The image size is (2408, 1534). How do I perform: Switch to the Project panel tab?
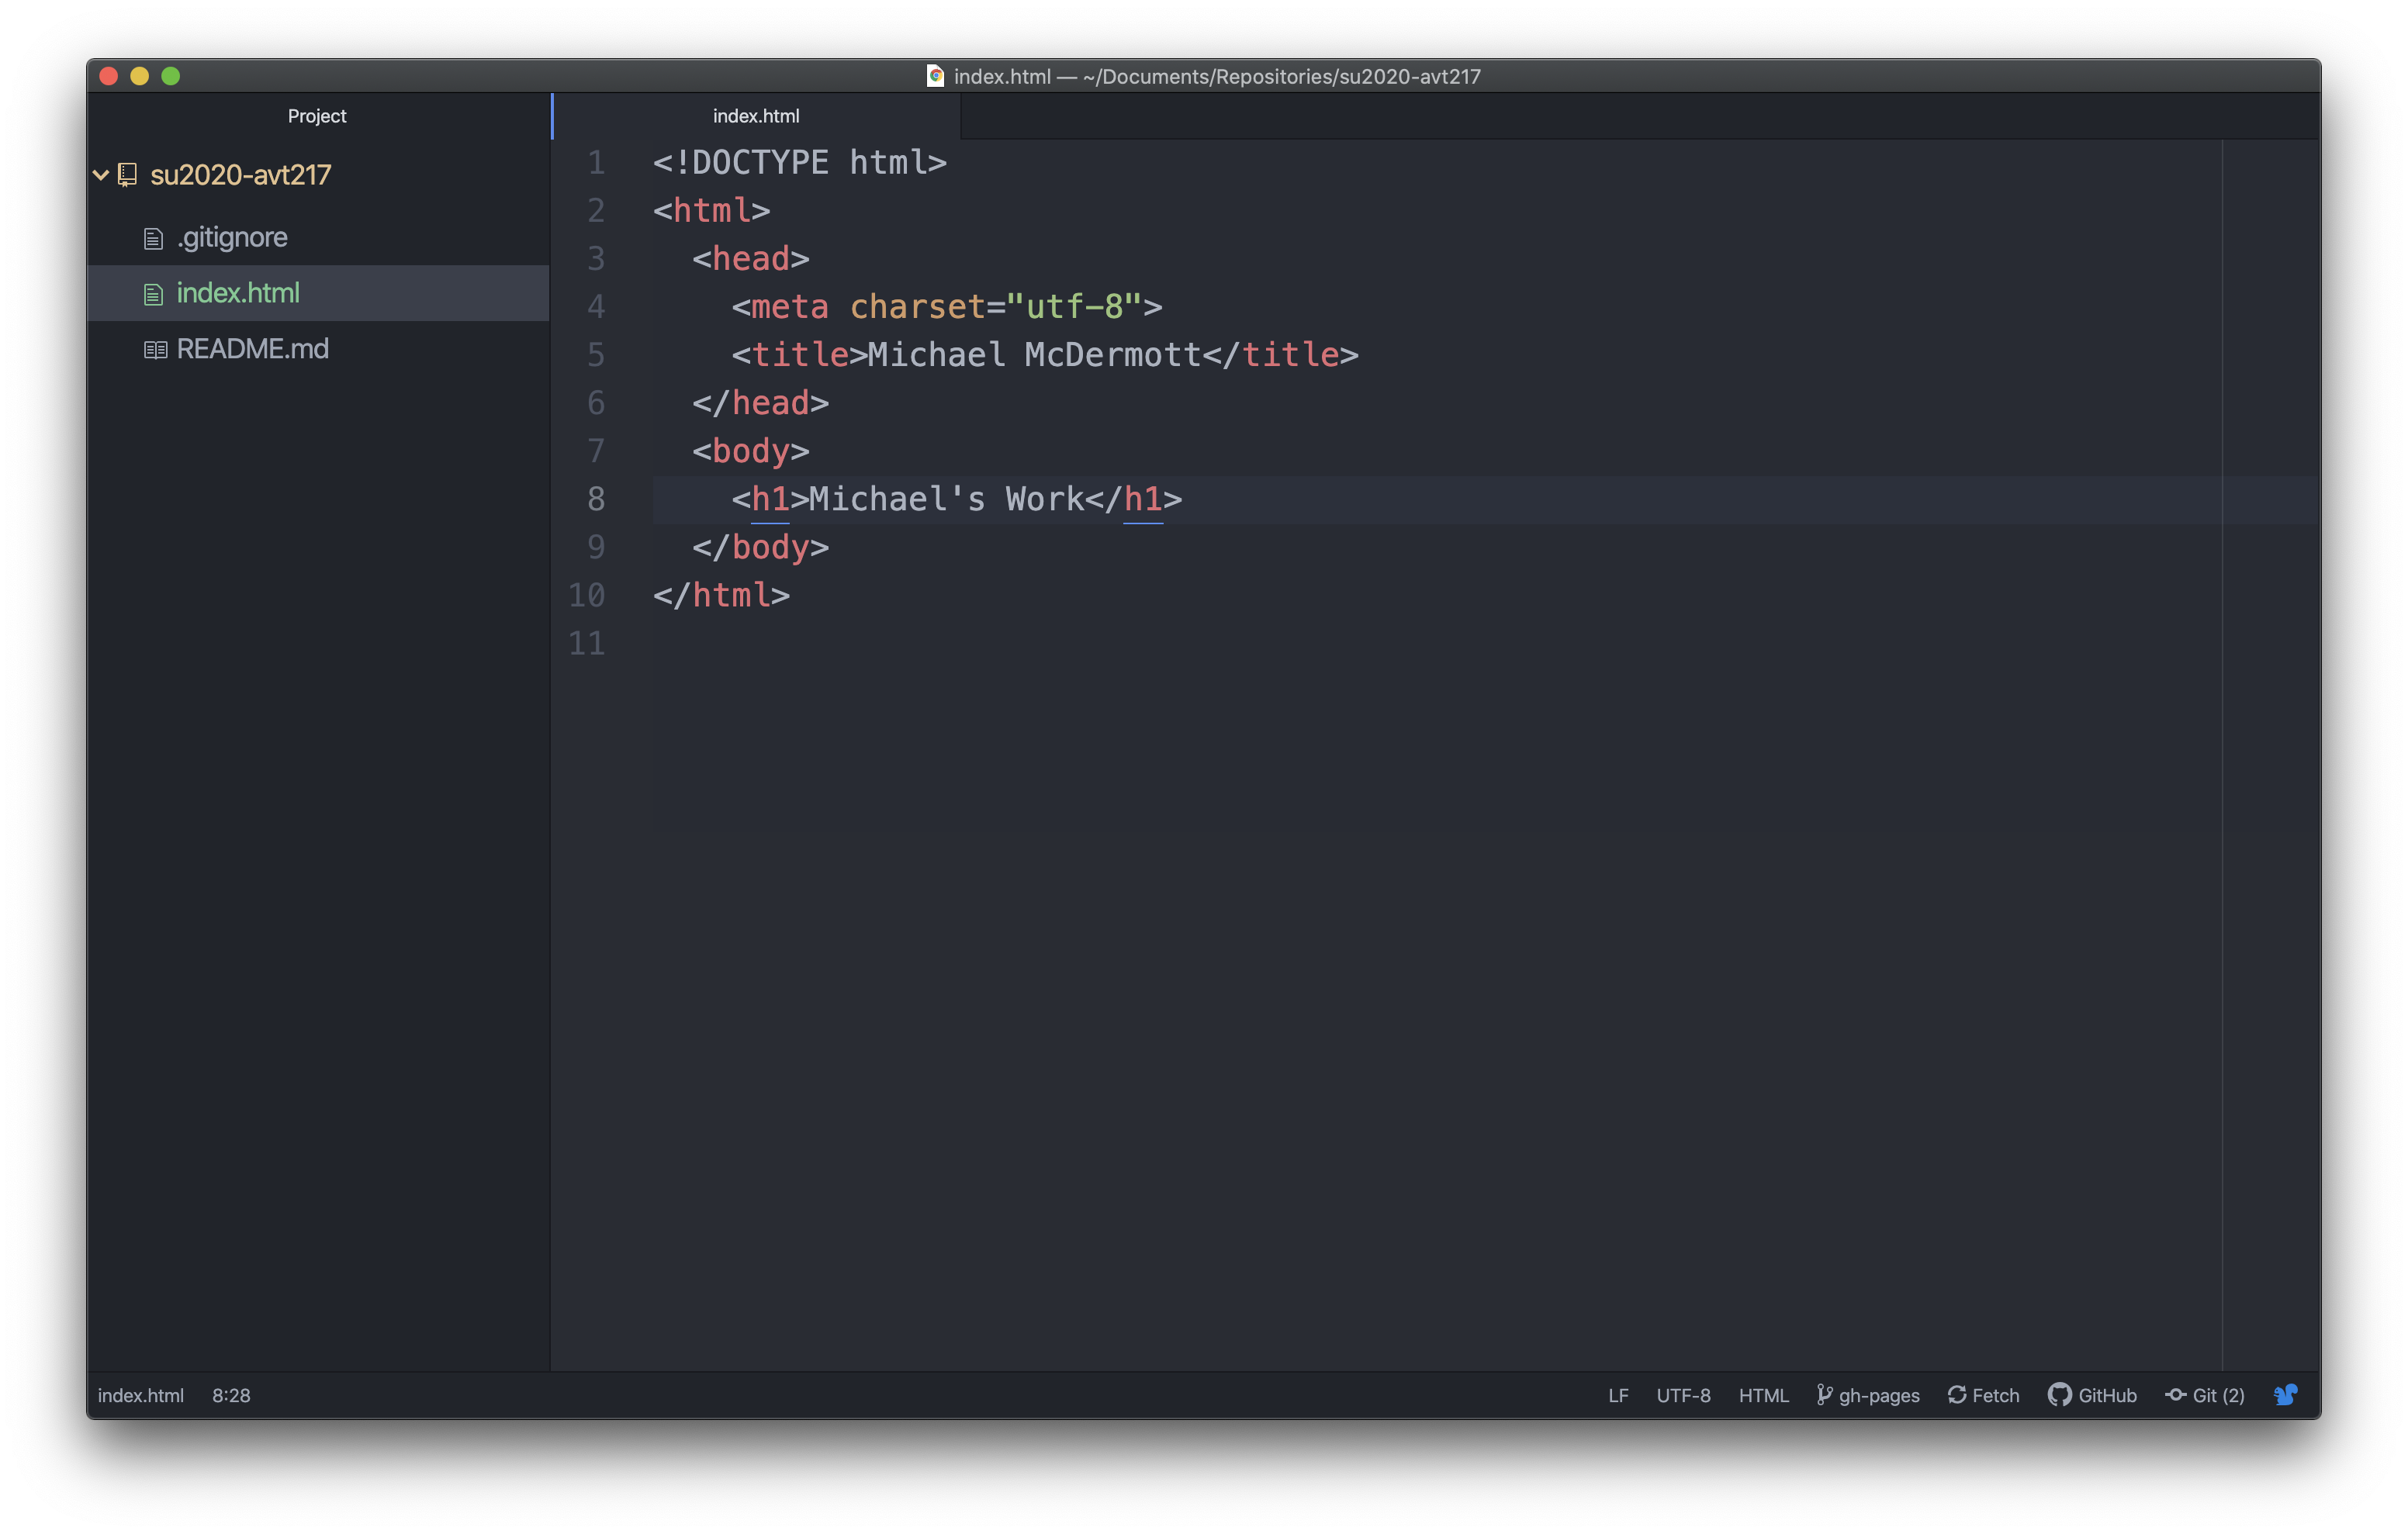[x=317, y=116]
